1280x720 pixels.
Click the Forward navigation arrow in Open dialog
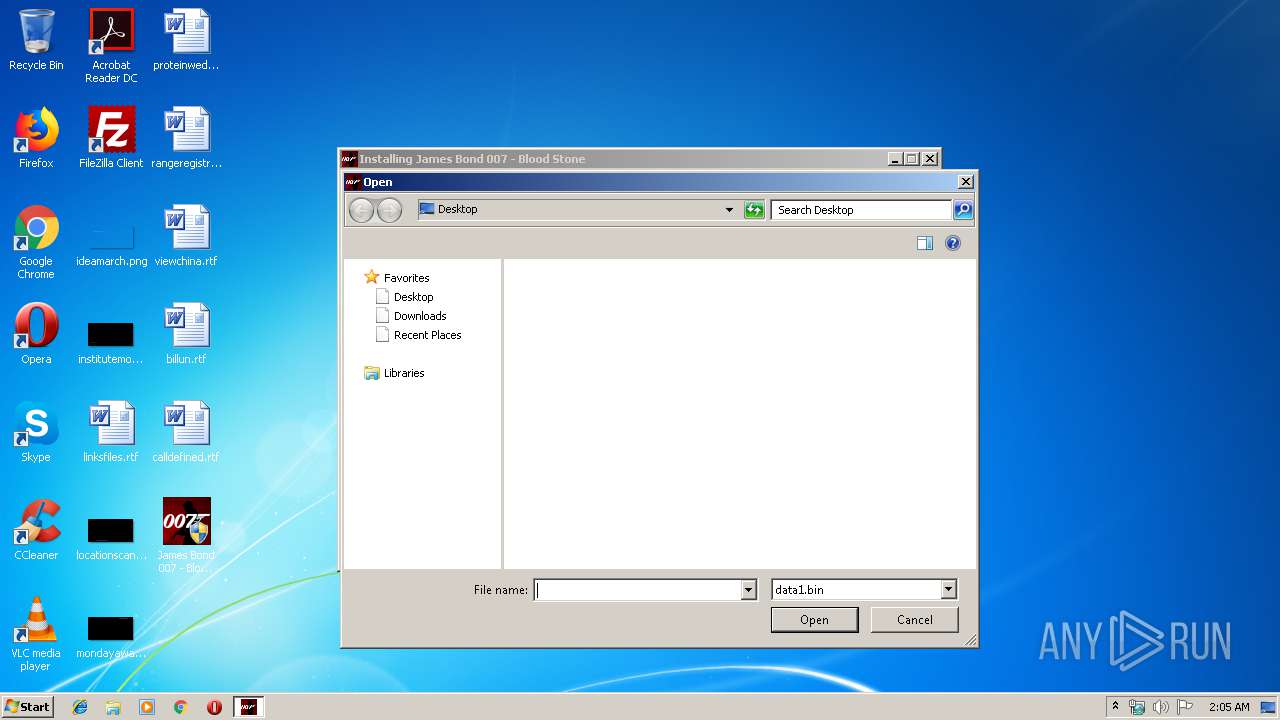click(x=389, y=210)
